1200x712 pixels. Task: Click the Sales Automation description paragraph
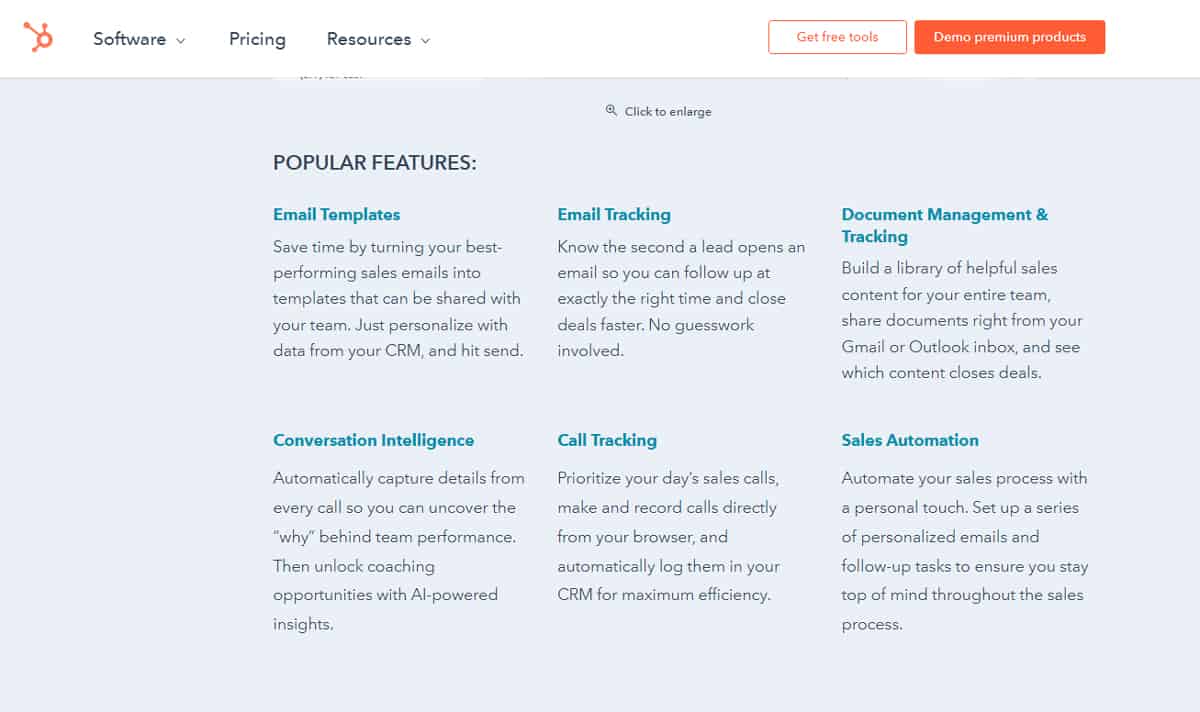[x=964, y=551]
